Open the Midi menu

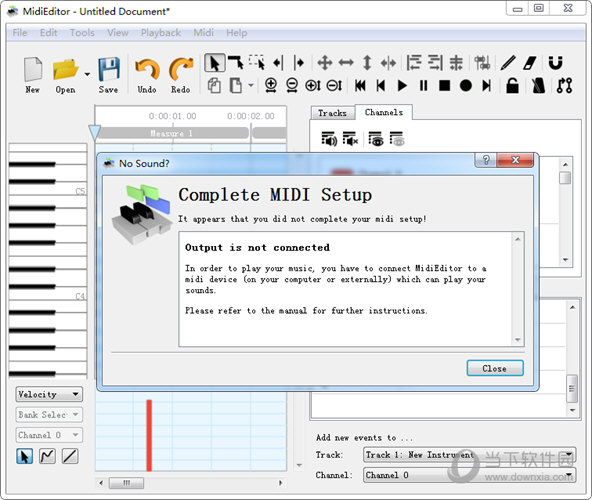point(204,33)
